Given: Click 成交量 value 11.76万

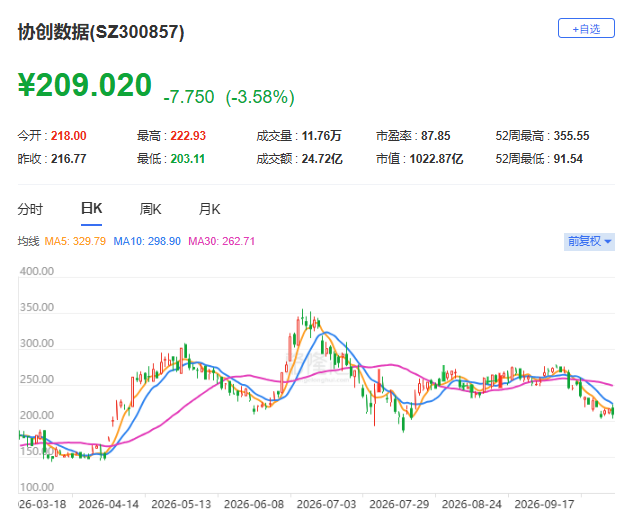Looking at the screenshot, I should [322, 136].
